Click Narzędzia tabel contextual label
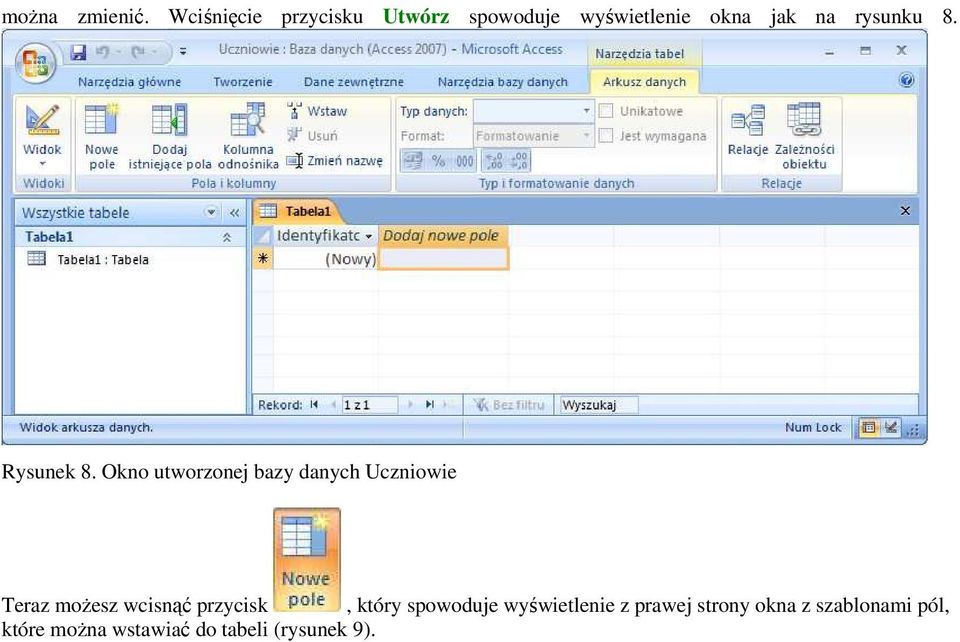960x642 pixels. 640,54
